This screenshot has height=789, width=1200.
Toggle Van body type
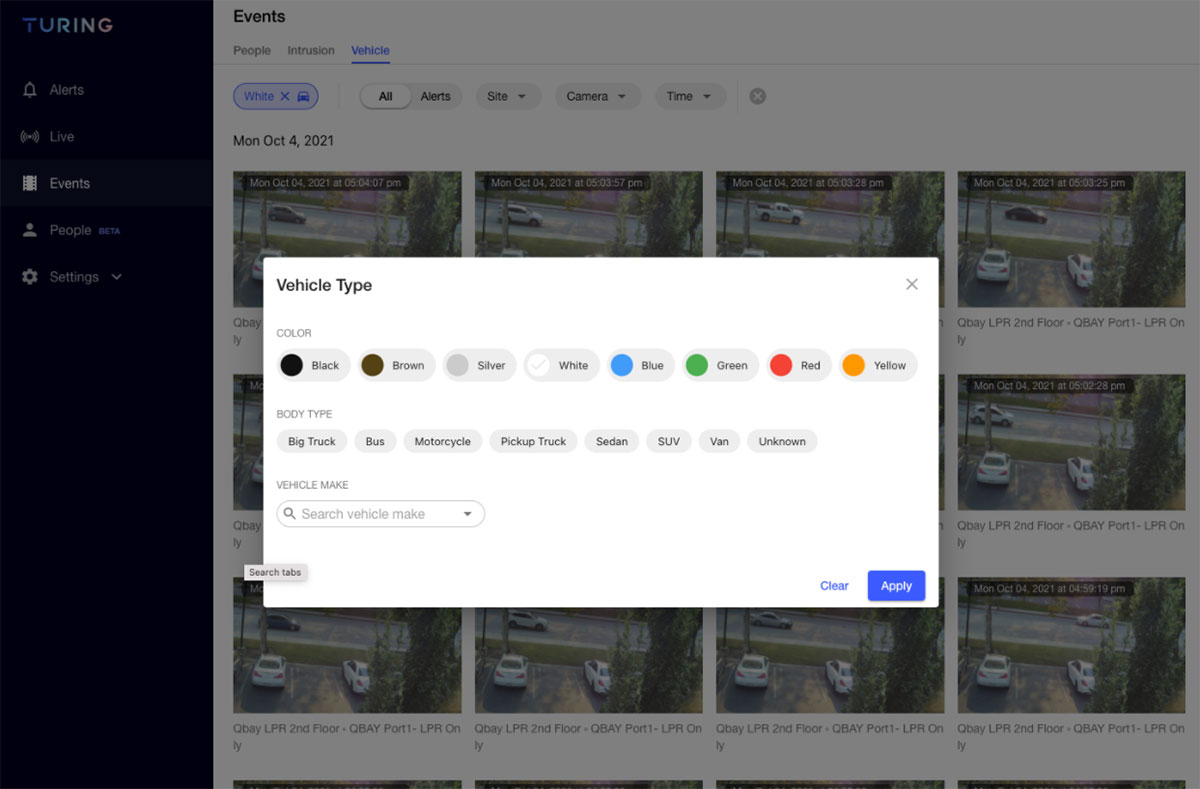coord(719,441)
